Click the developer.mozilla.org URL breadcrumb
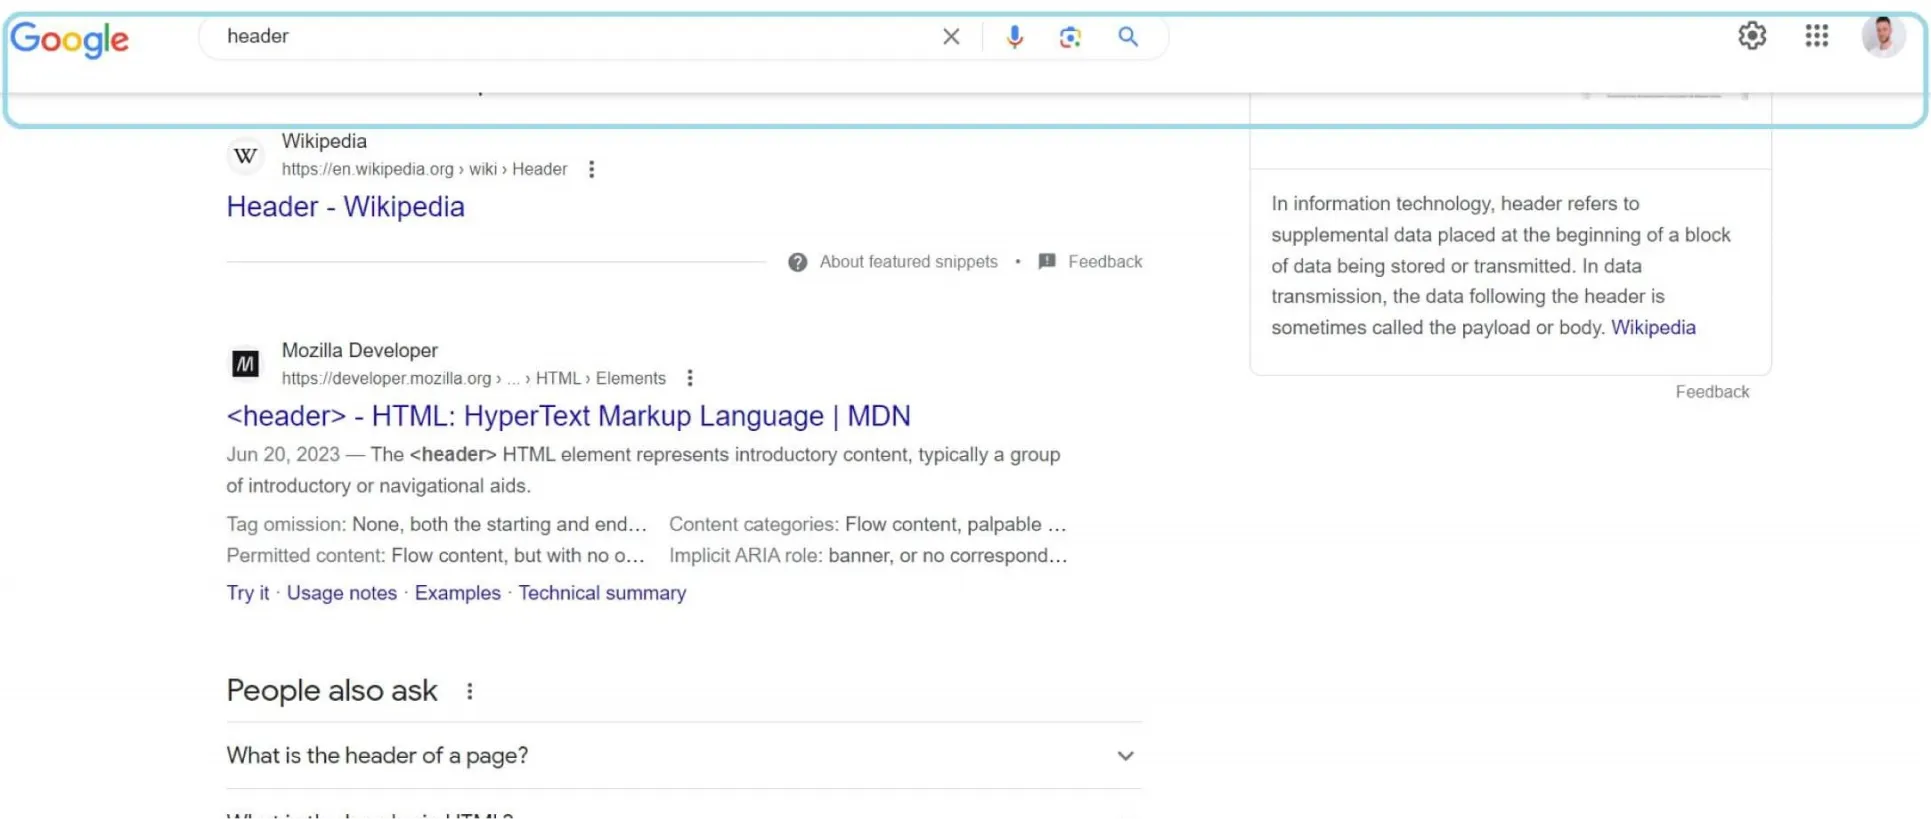The width and height of the screenshot is (1931, 819). pos(473,378)
